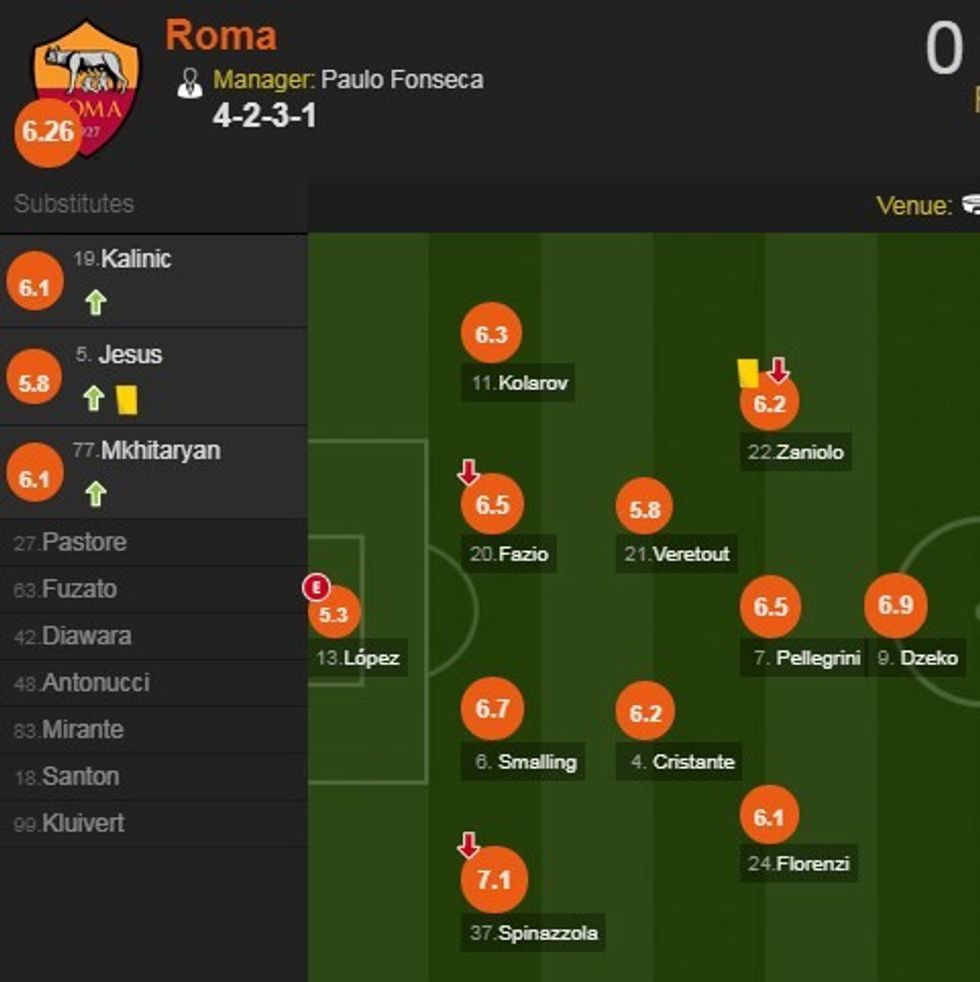Click the red error badge beside López
Image resolution: width=980 pixels, height=982 pixels.
click(x=316, y=588)
